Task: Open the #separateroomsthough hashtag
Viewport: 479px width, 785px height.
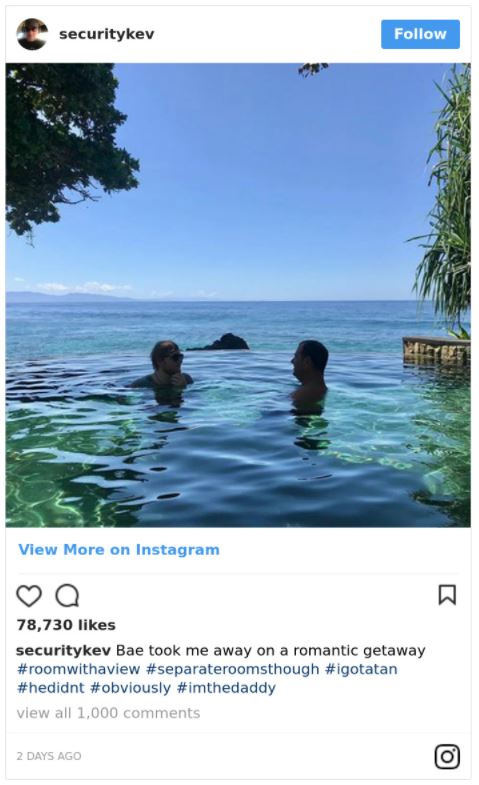Action: coord(232,669)
